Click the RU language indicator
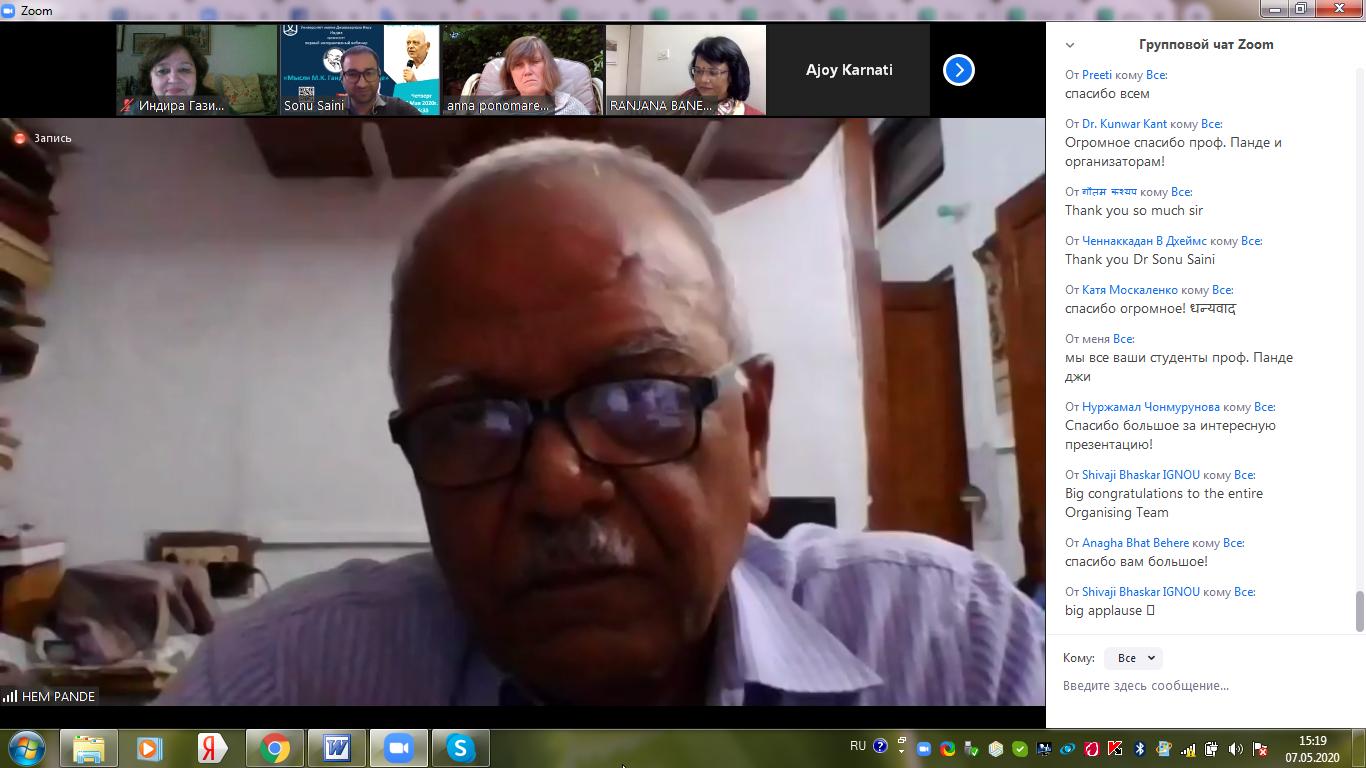This screenshot has height=768, width=1366. click(x=858, y=746)
